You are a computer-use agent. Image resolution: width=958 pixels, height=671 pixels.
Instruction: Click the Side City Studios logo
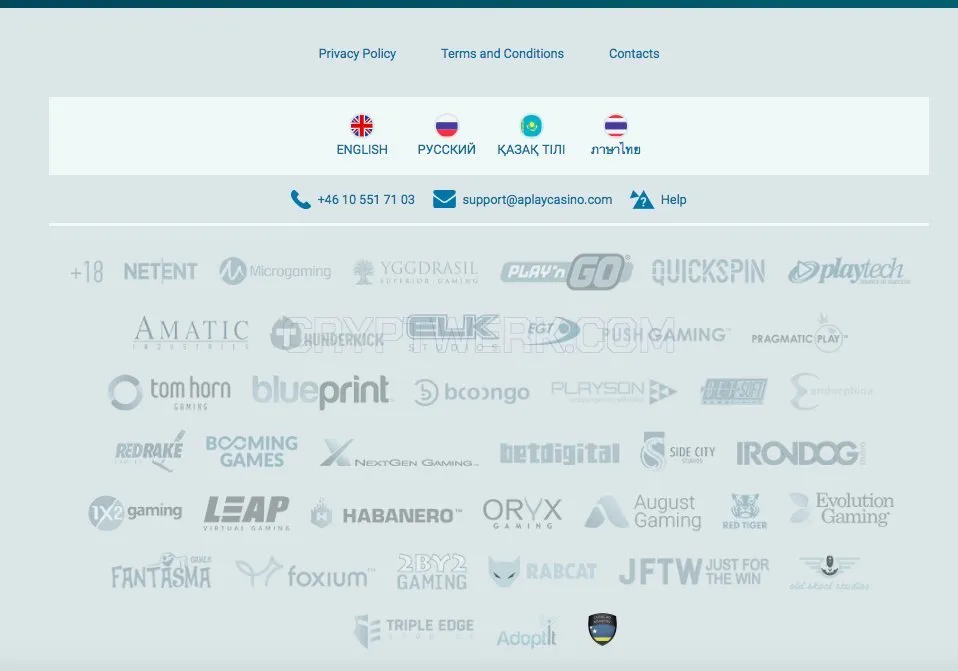678,452
